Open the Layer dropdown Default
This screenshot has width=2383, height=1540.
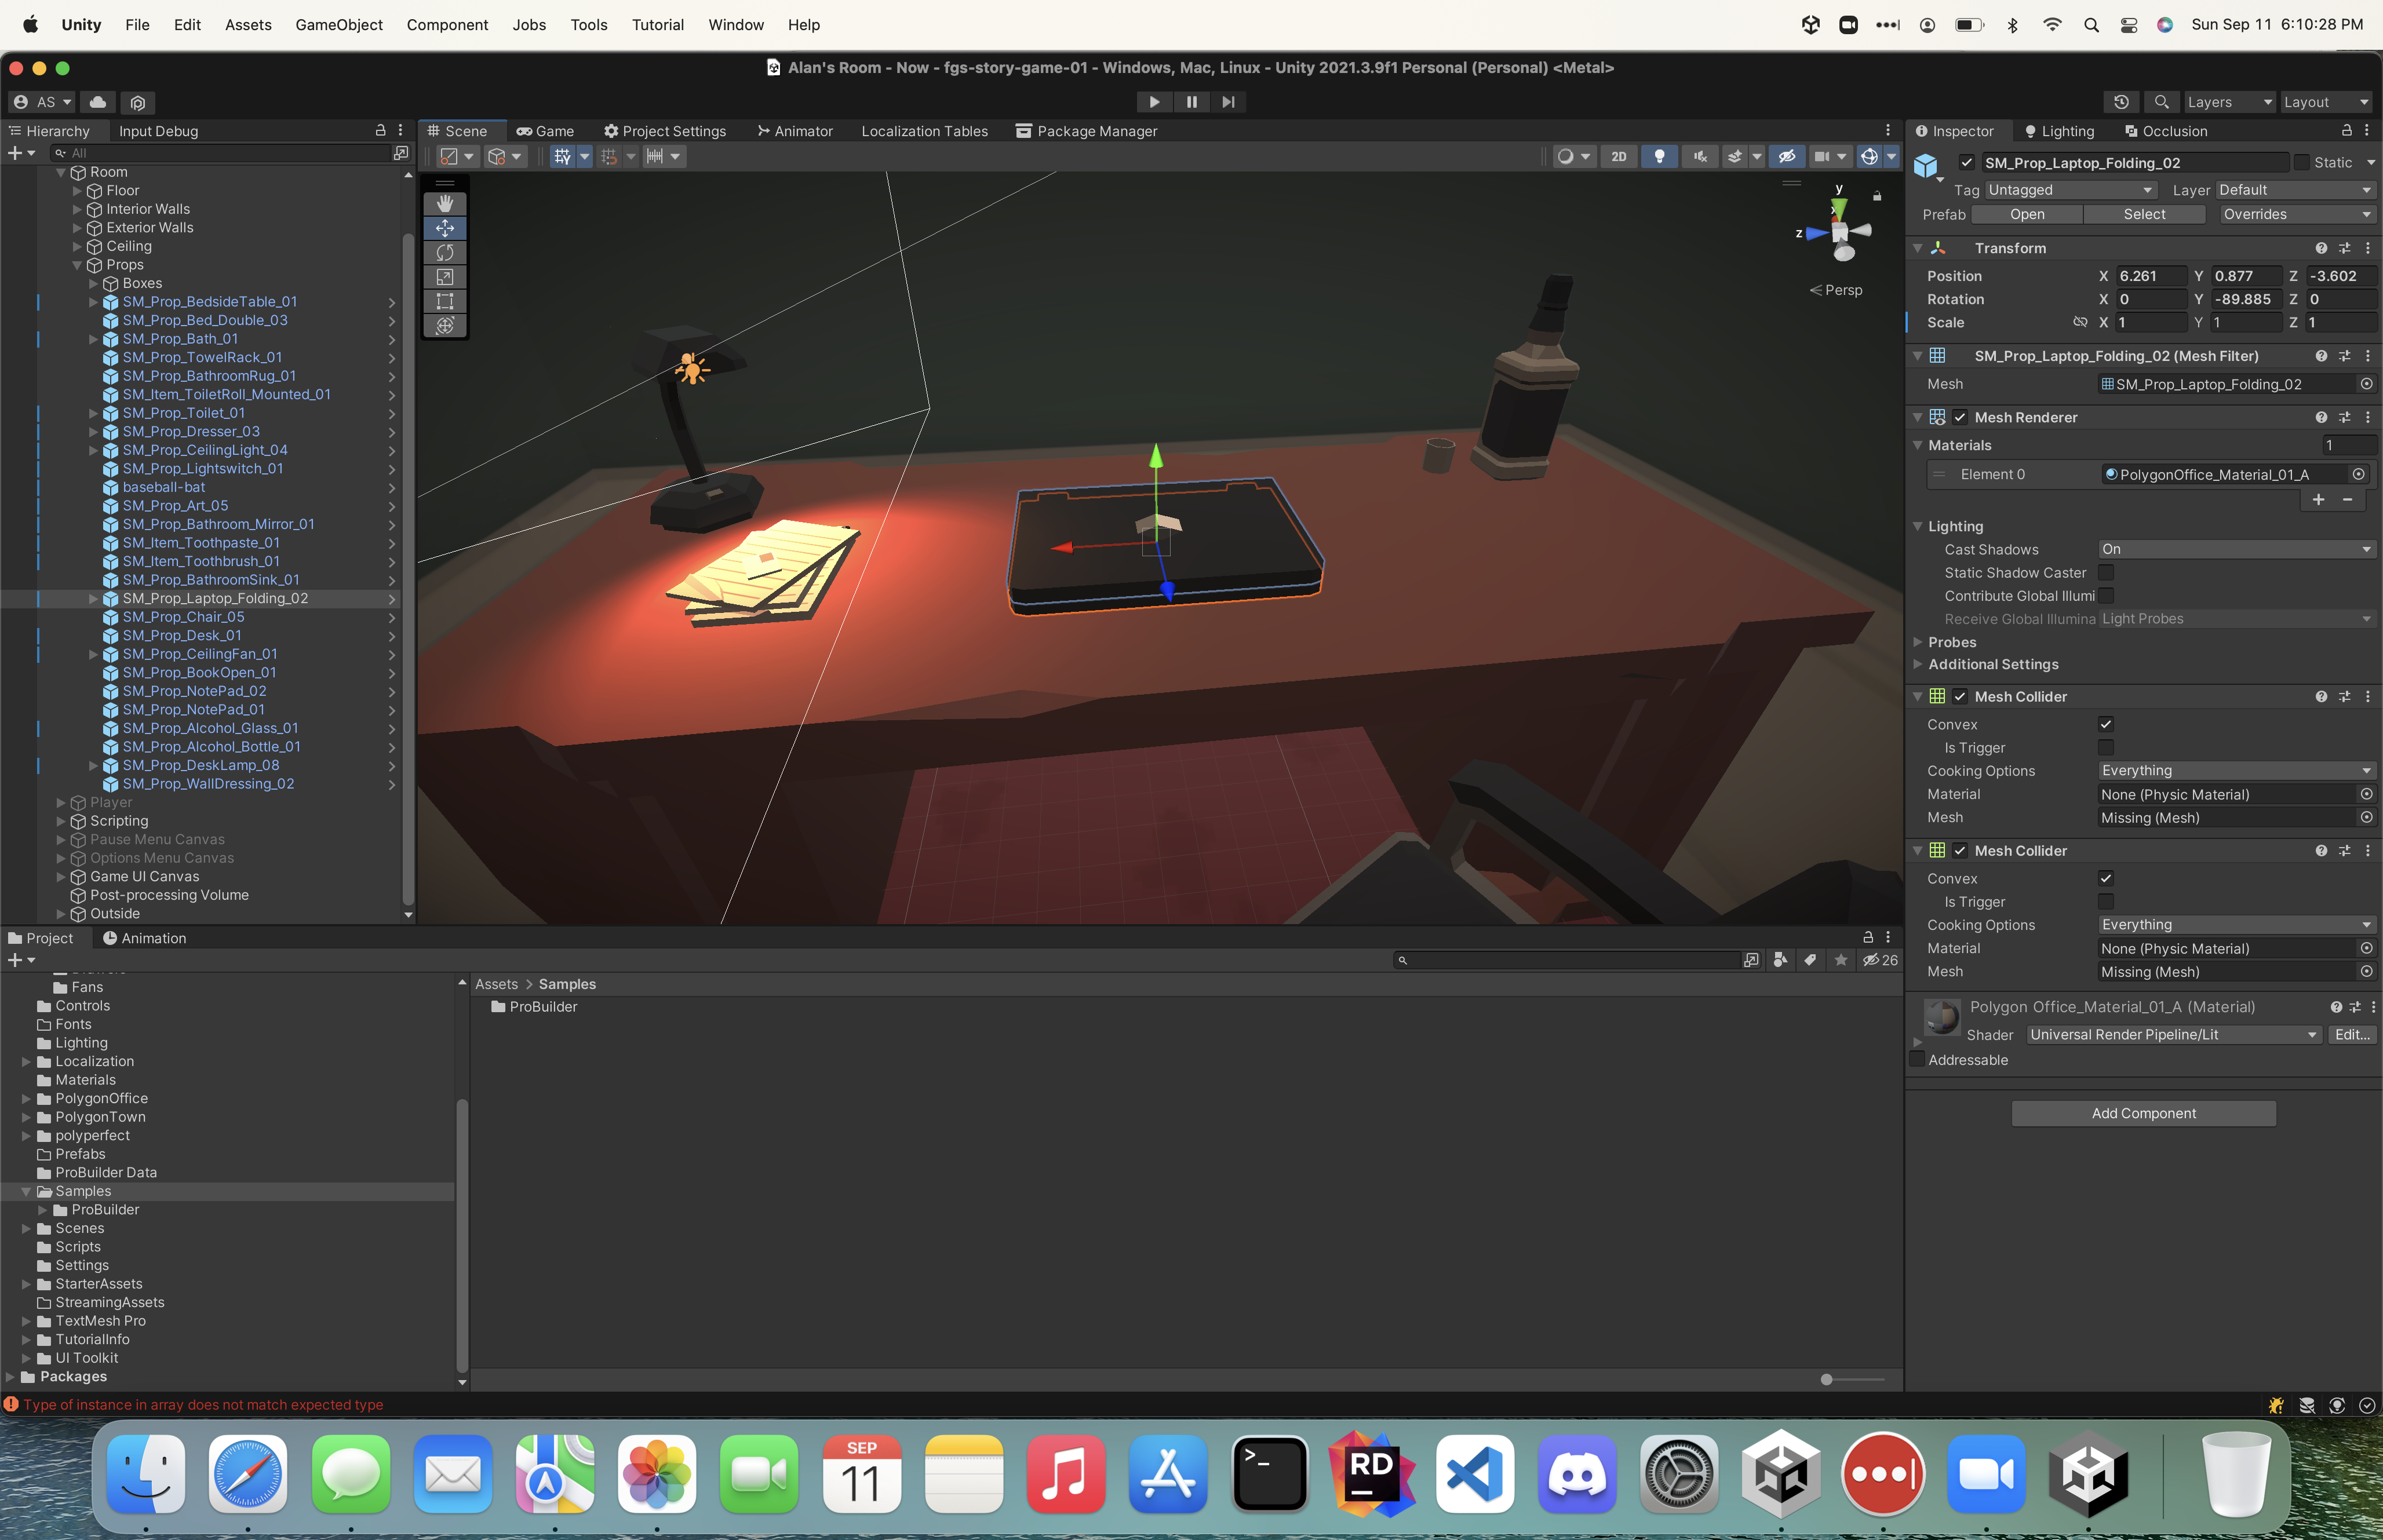click(x=2295, y=190)
